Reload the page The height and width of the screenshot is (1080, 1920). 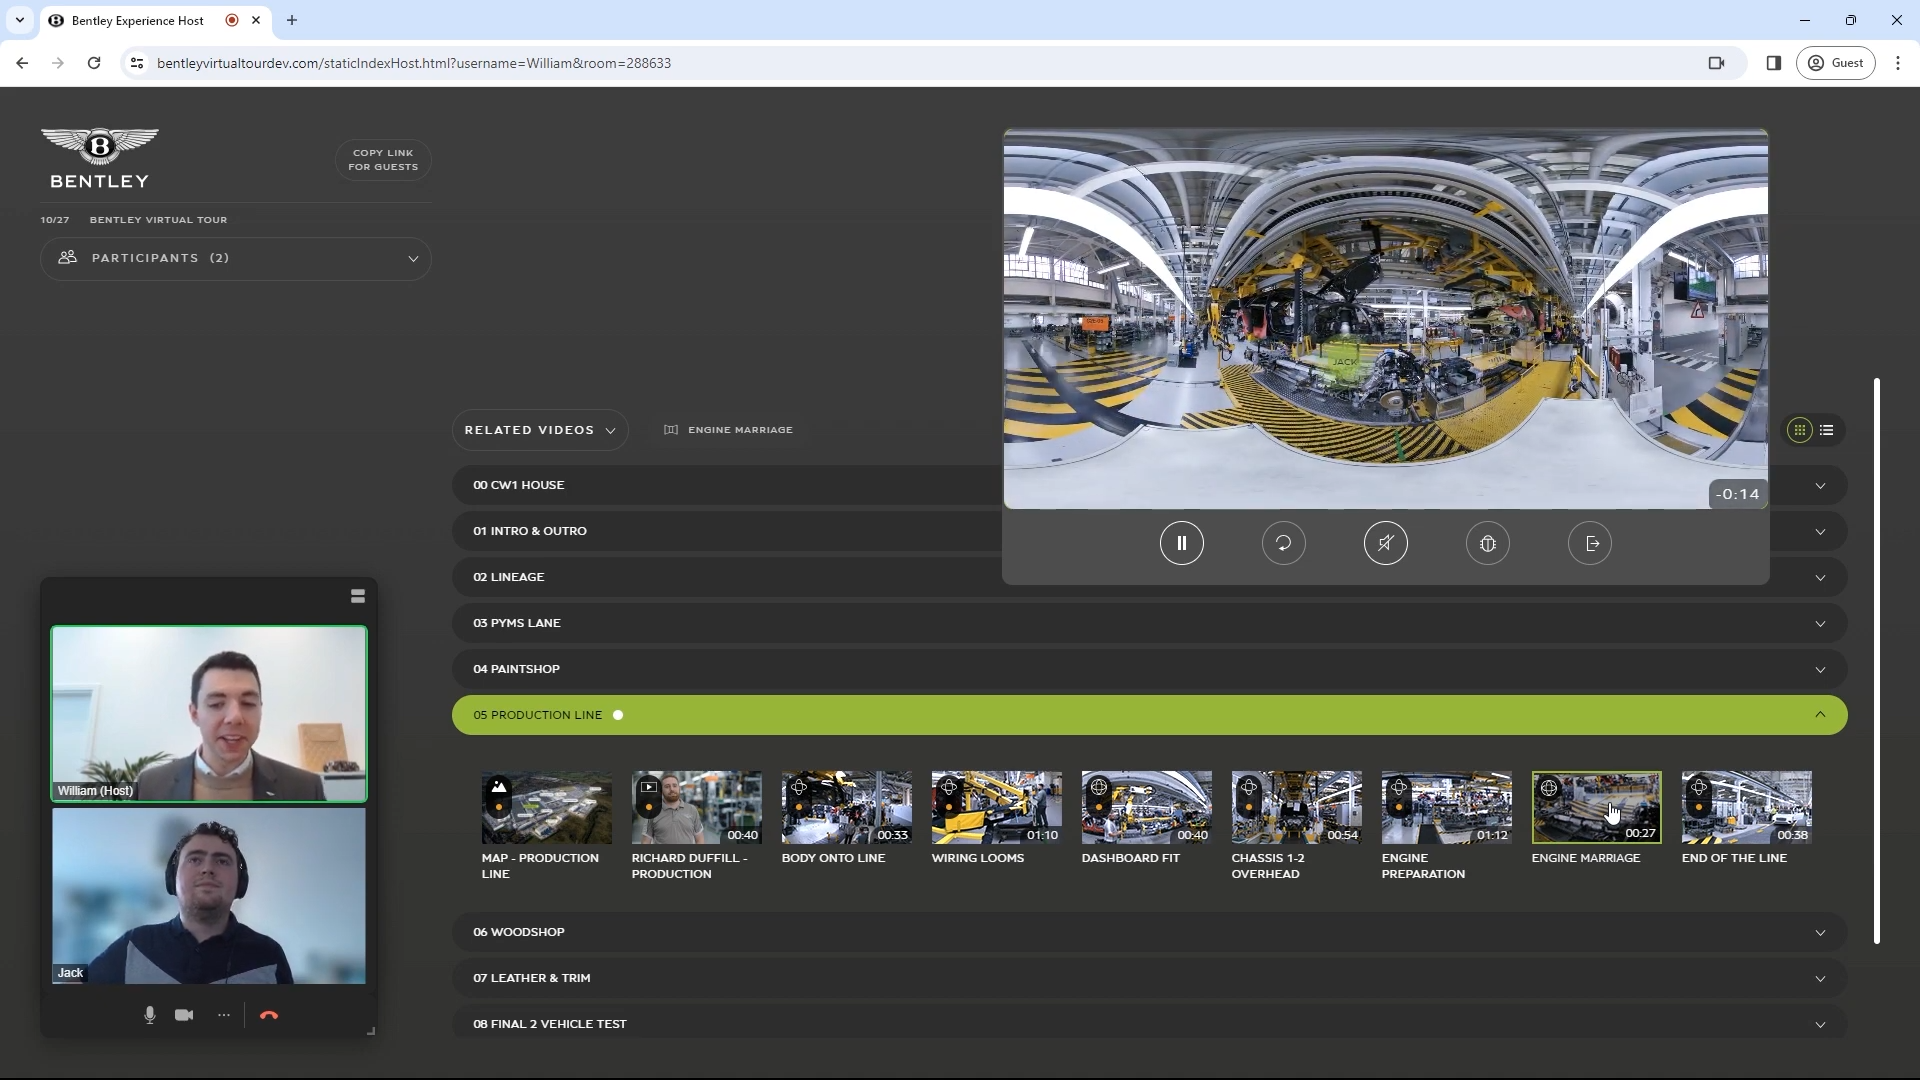click(x=94, y=63)
